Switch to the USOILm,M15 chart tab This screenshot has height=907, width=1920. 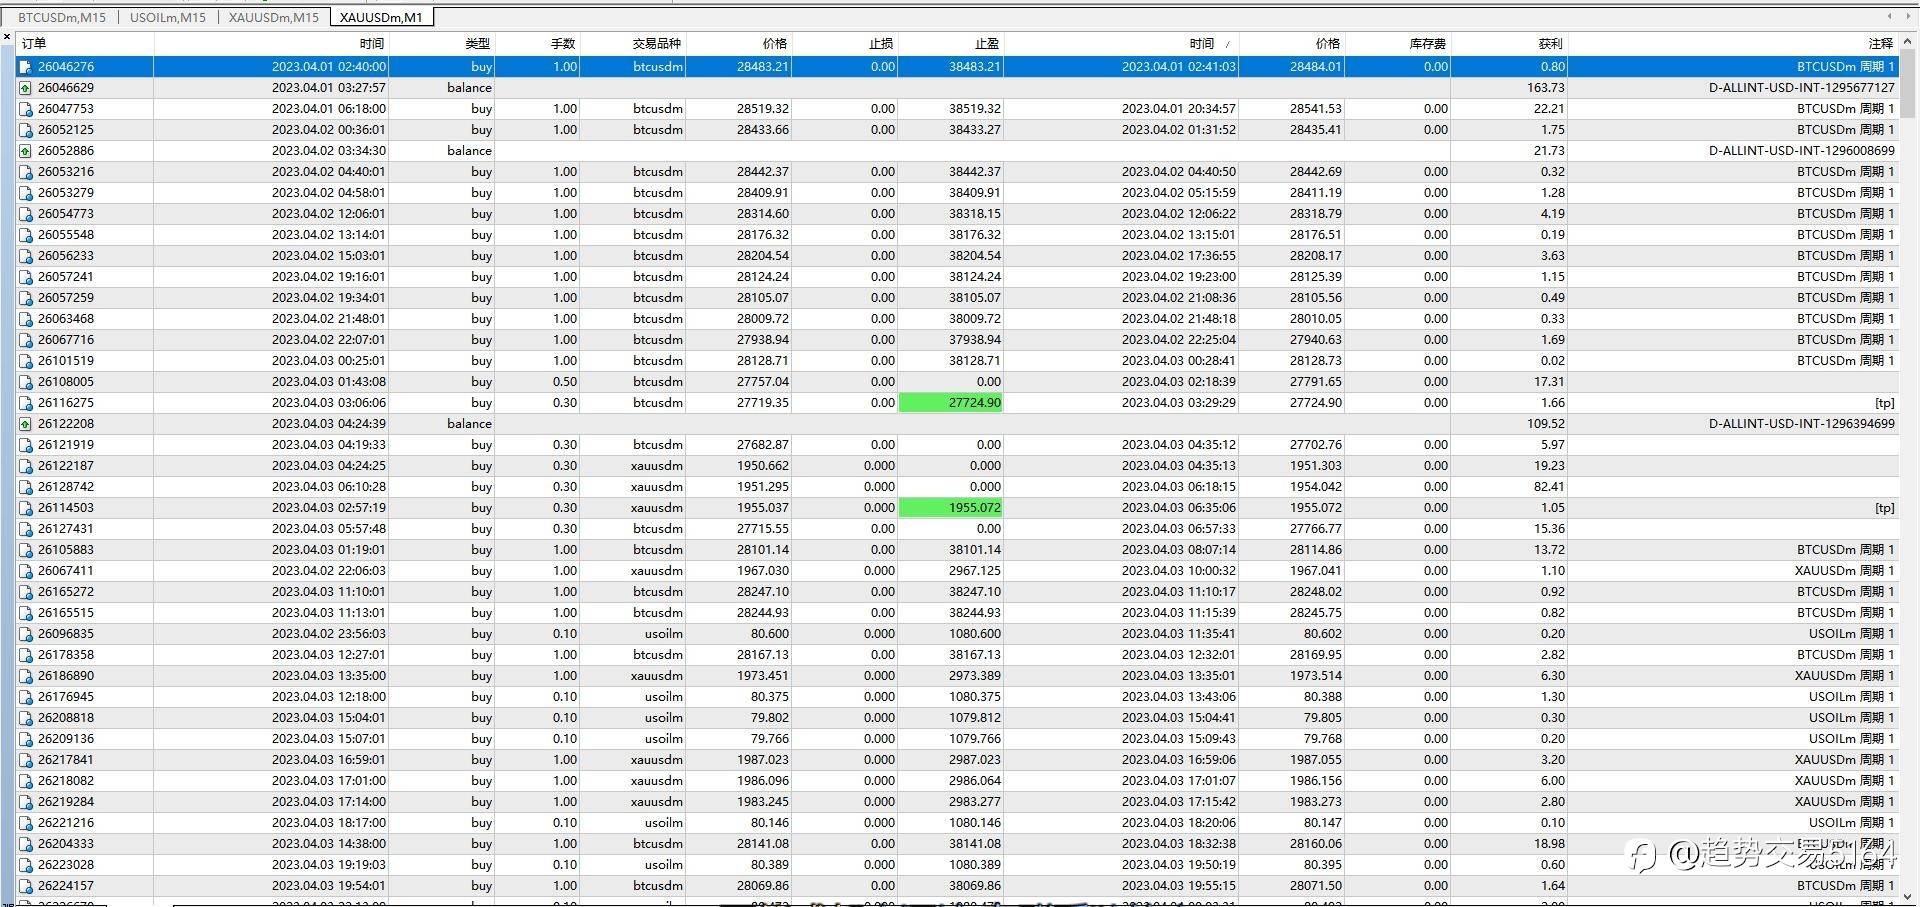click(168, 17)
